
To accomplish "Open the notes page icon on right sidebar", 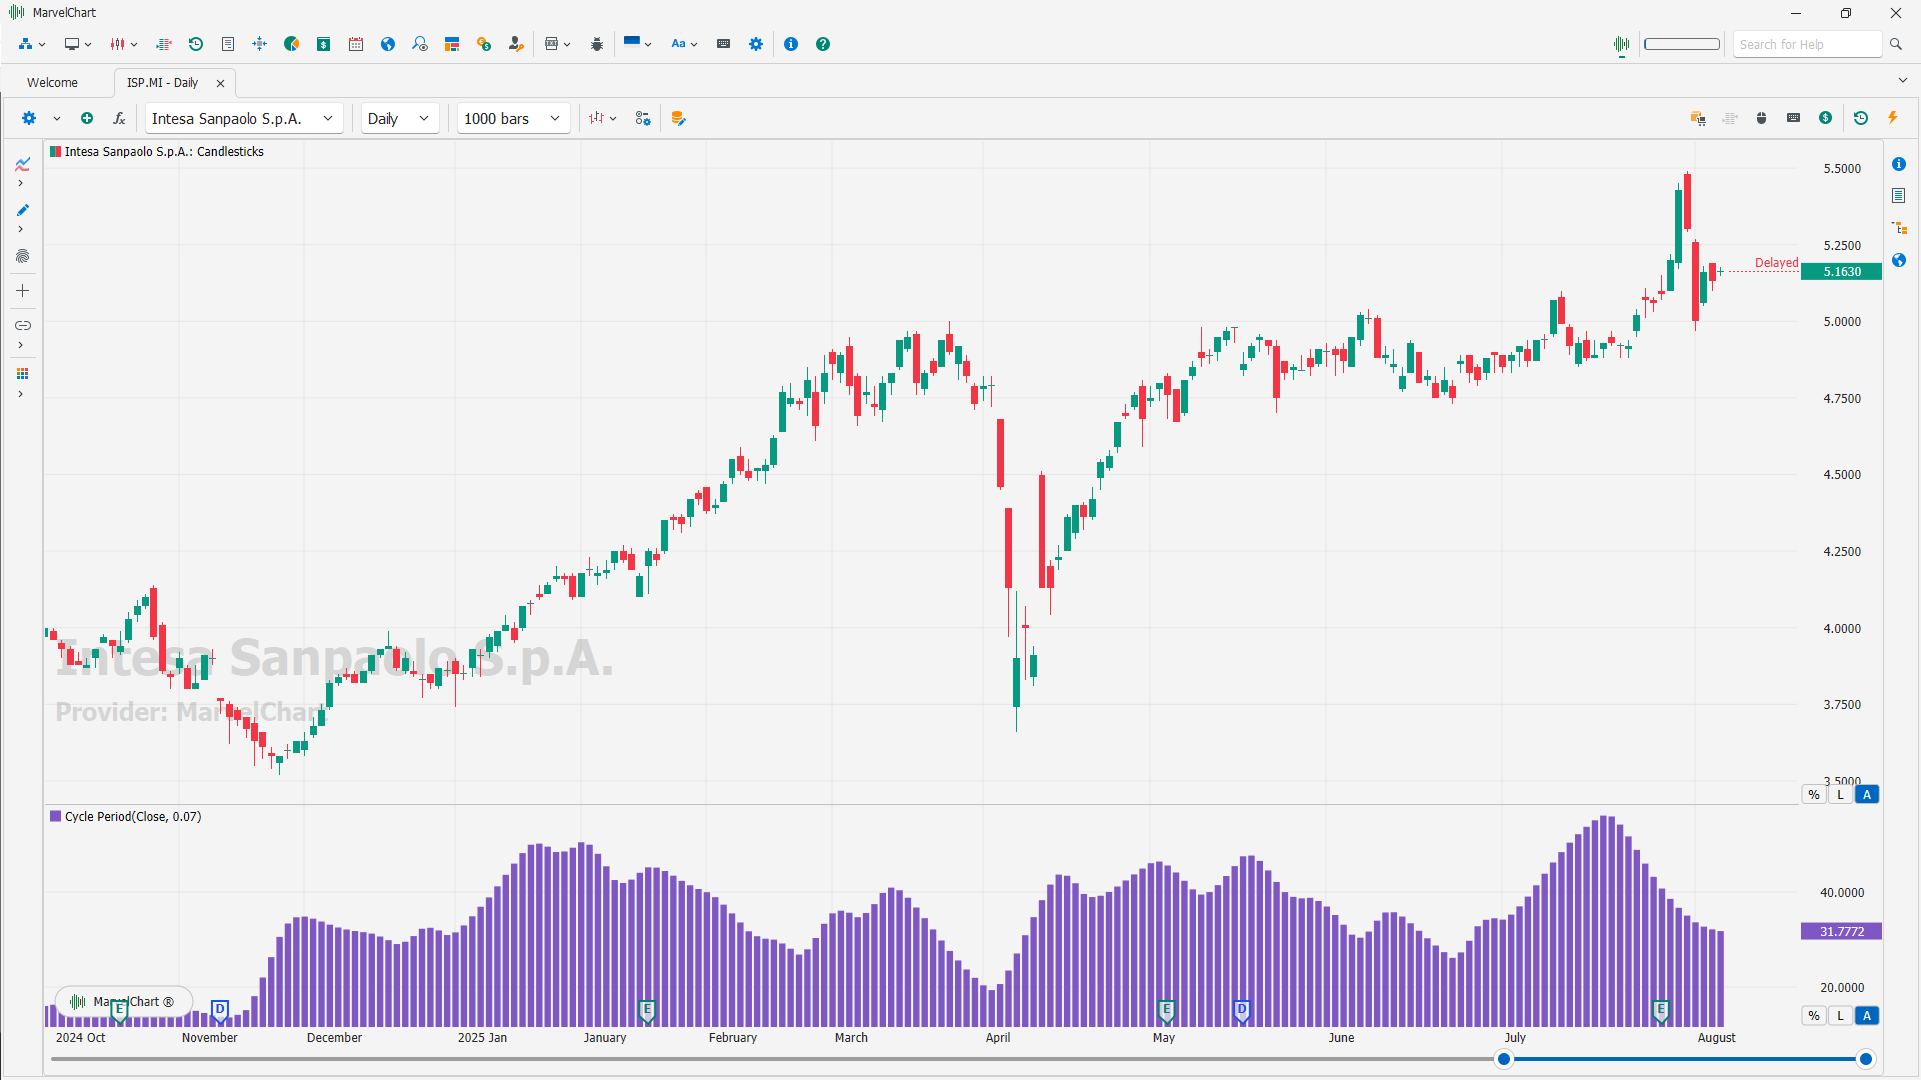I will click(1899, 196).
